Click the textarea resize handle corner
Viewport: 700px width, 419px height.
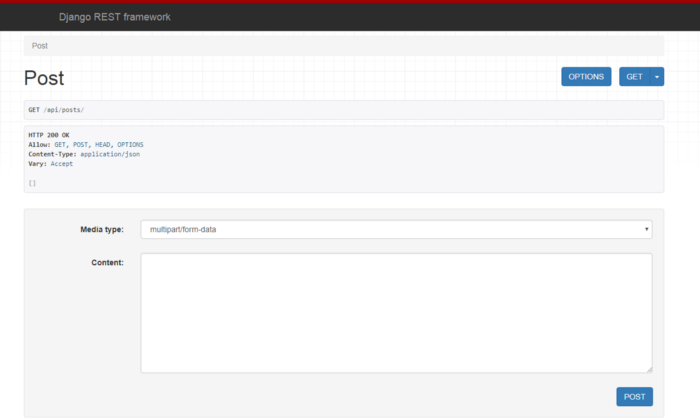(649, 369)
